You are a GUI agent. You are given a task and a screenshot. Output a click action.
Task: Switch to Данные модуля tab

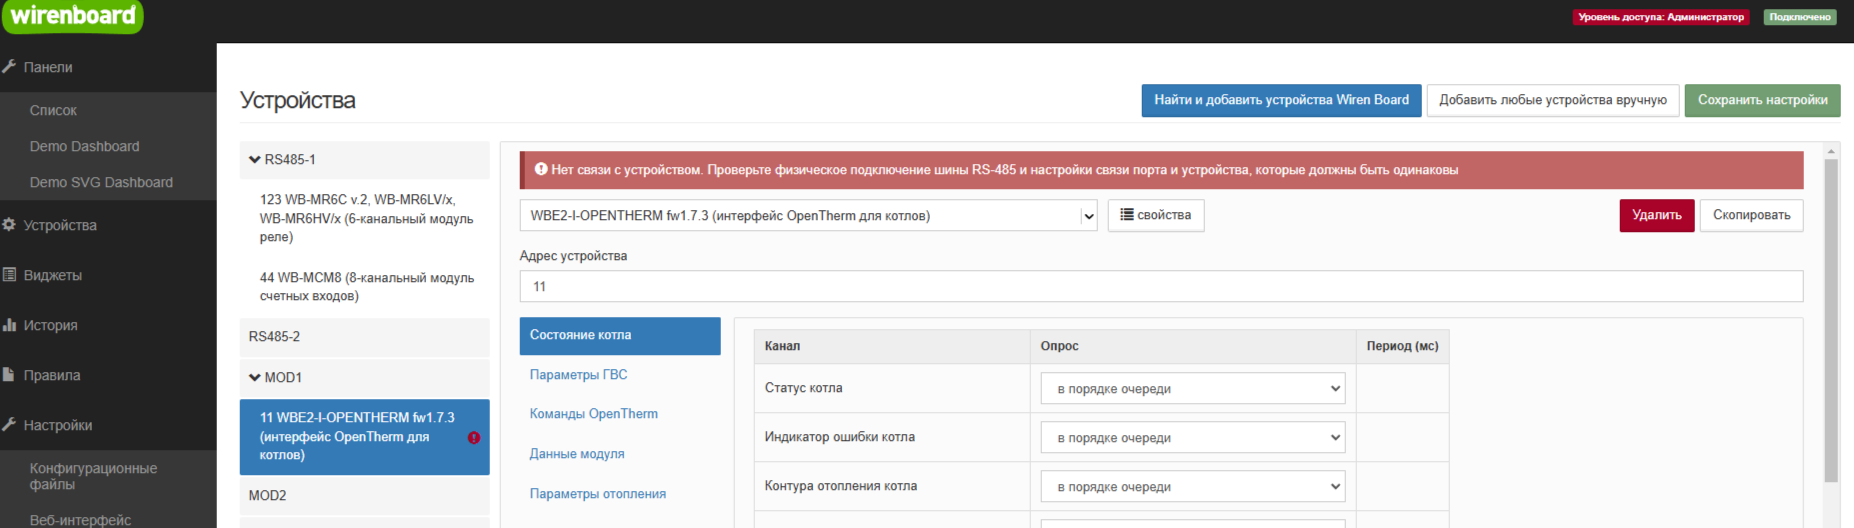pyautogui.click(x=577, y=454)
